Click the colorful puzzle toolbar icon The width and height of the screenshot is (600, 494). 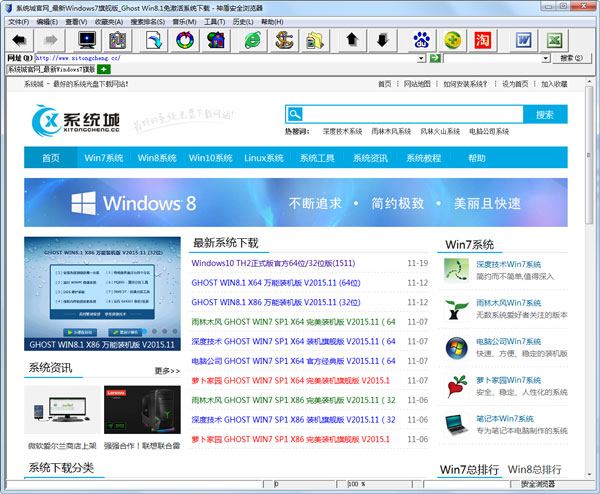[117, 40]
